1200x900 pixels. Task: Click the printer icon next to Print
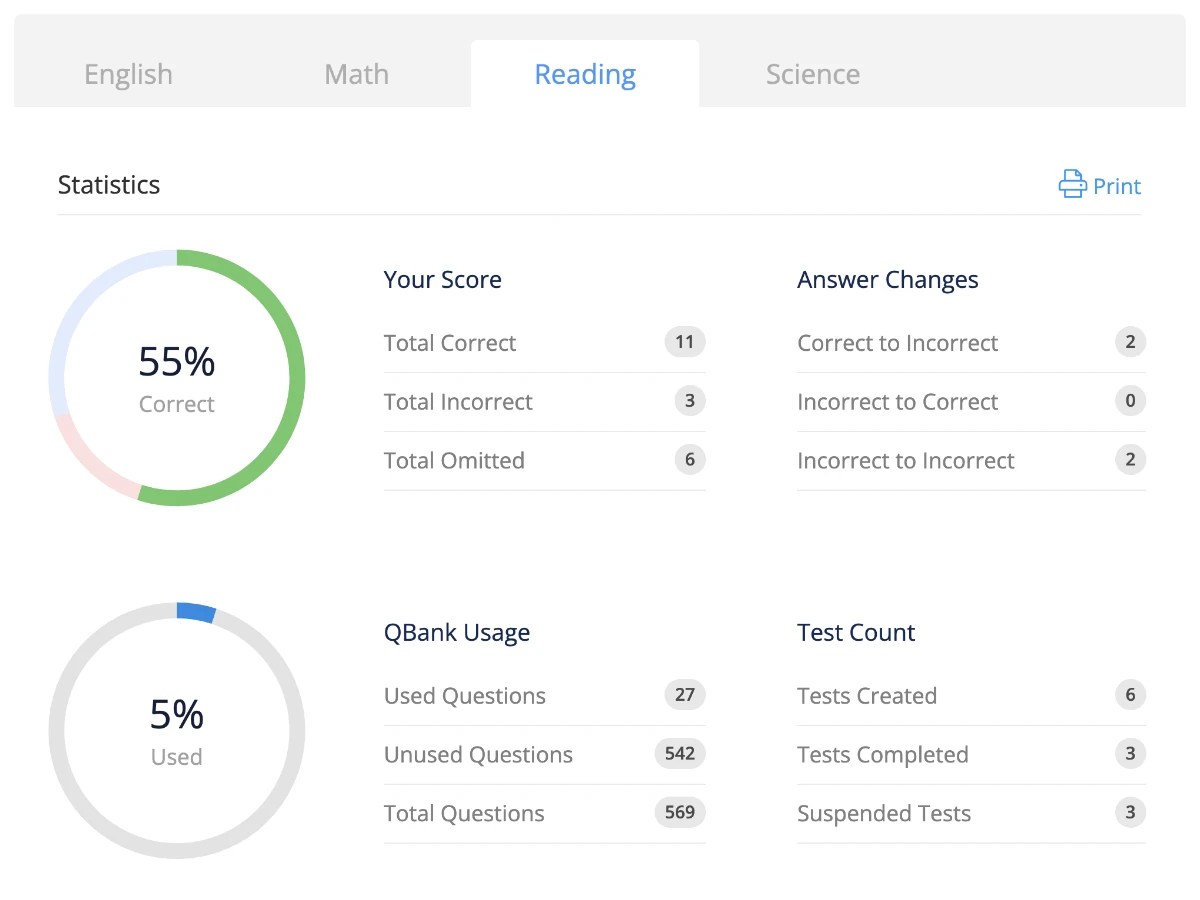pyautogui.click(x=1071, y=184)
